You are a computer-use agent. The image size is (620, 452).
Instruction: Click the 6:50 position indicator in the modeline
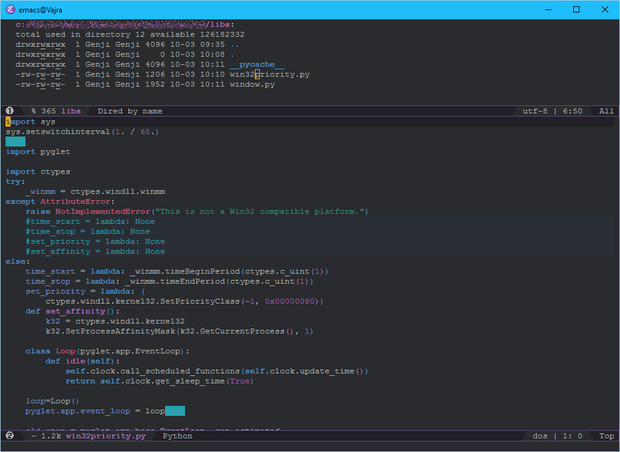[x=573, y=111]
